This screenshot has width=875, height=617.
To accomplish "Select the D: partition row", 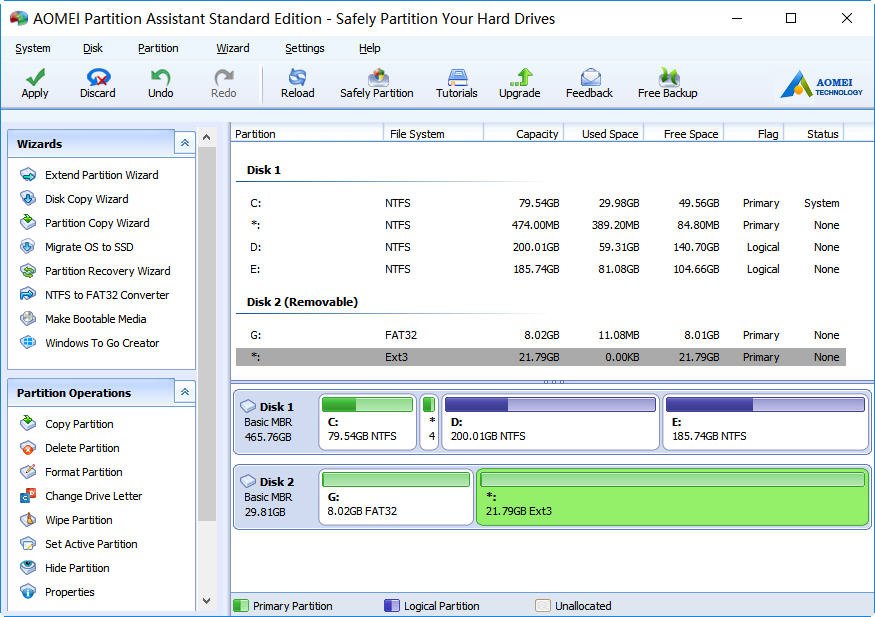I will [x=541, y=247].
